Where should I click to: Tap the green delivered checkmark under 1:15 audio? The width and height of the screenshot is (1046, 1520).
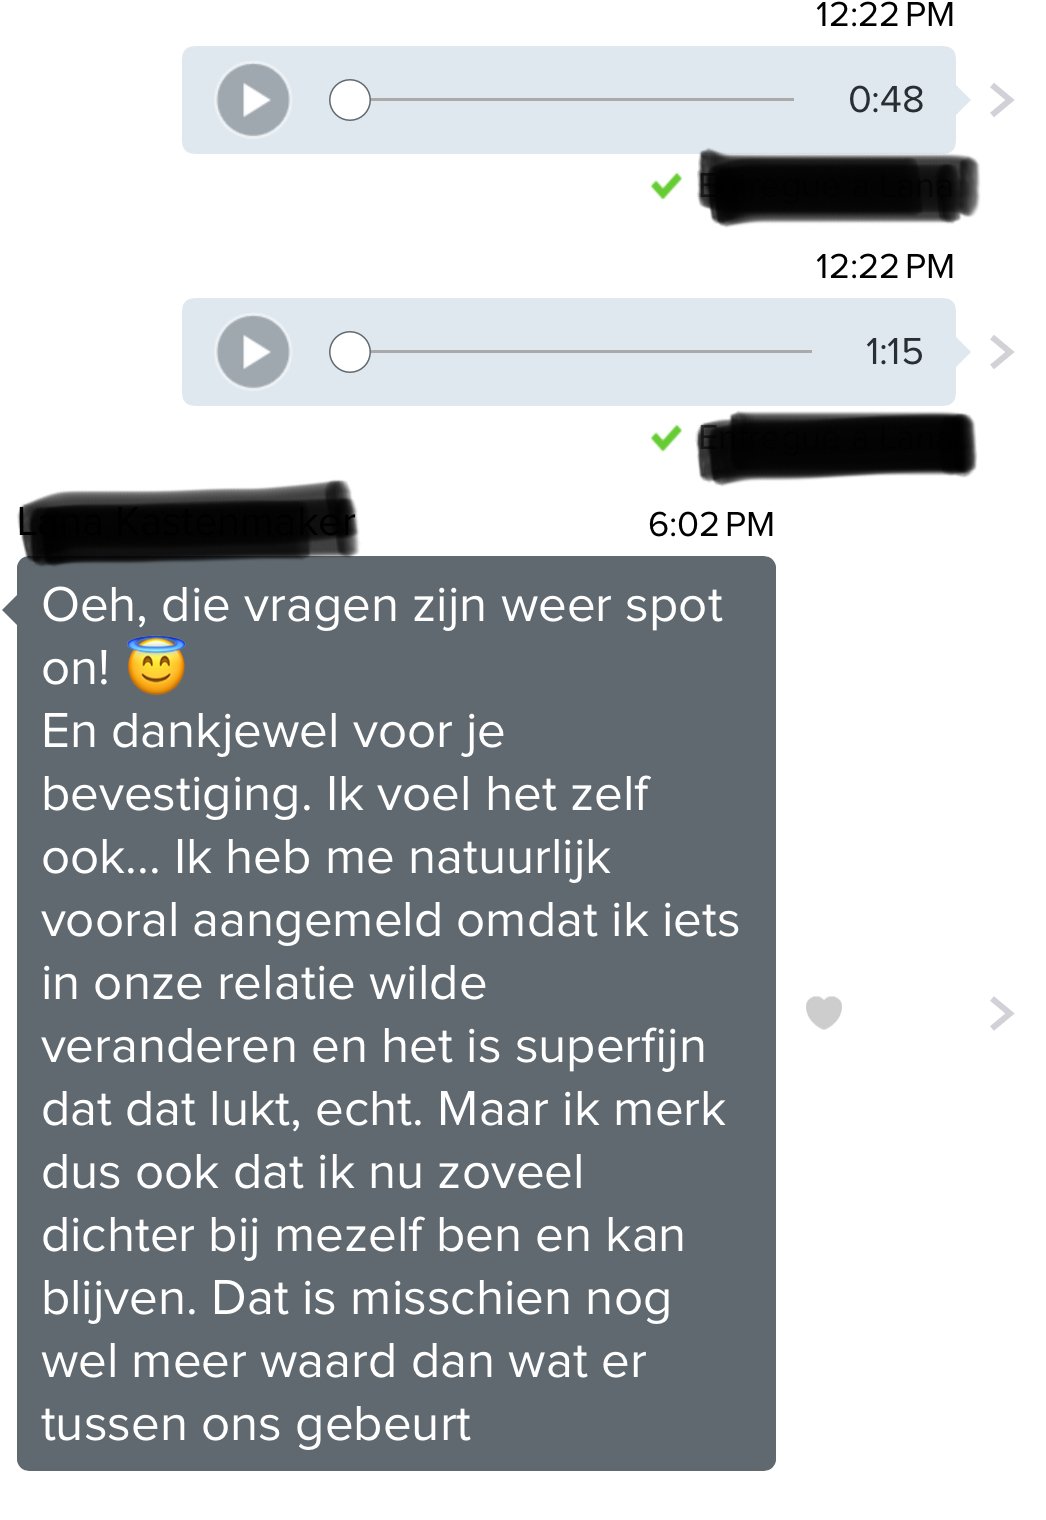[666, 437]
